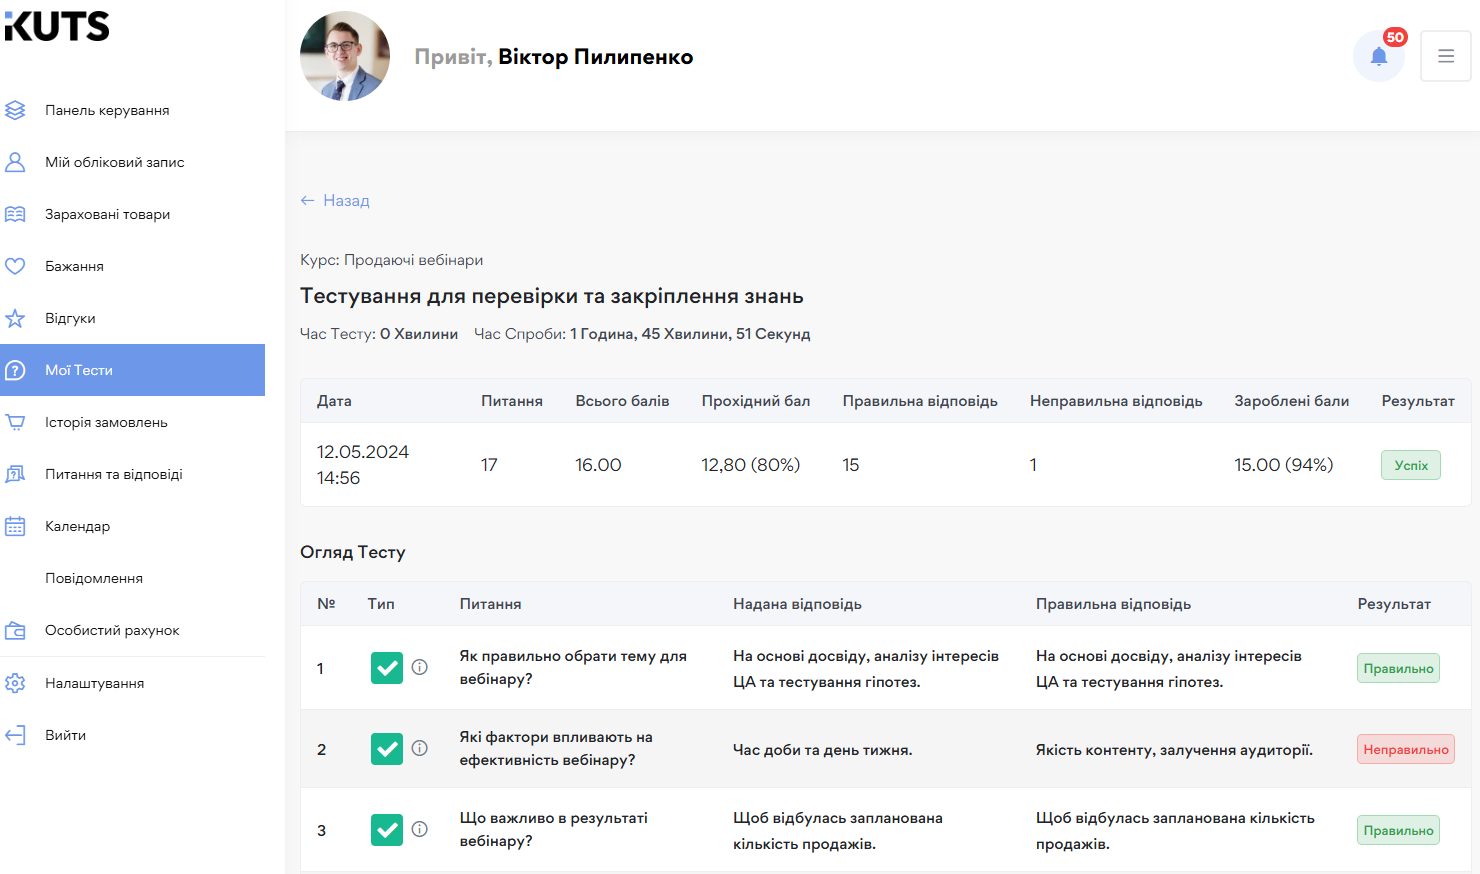1480x874 pixels.
Task: Toggle the green checkbox on question 3
Action: [386, 829]
